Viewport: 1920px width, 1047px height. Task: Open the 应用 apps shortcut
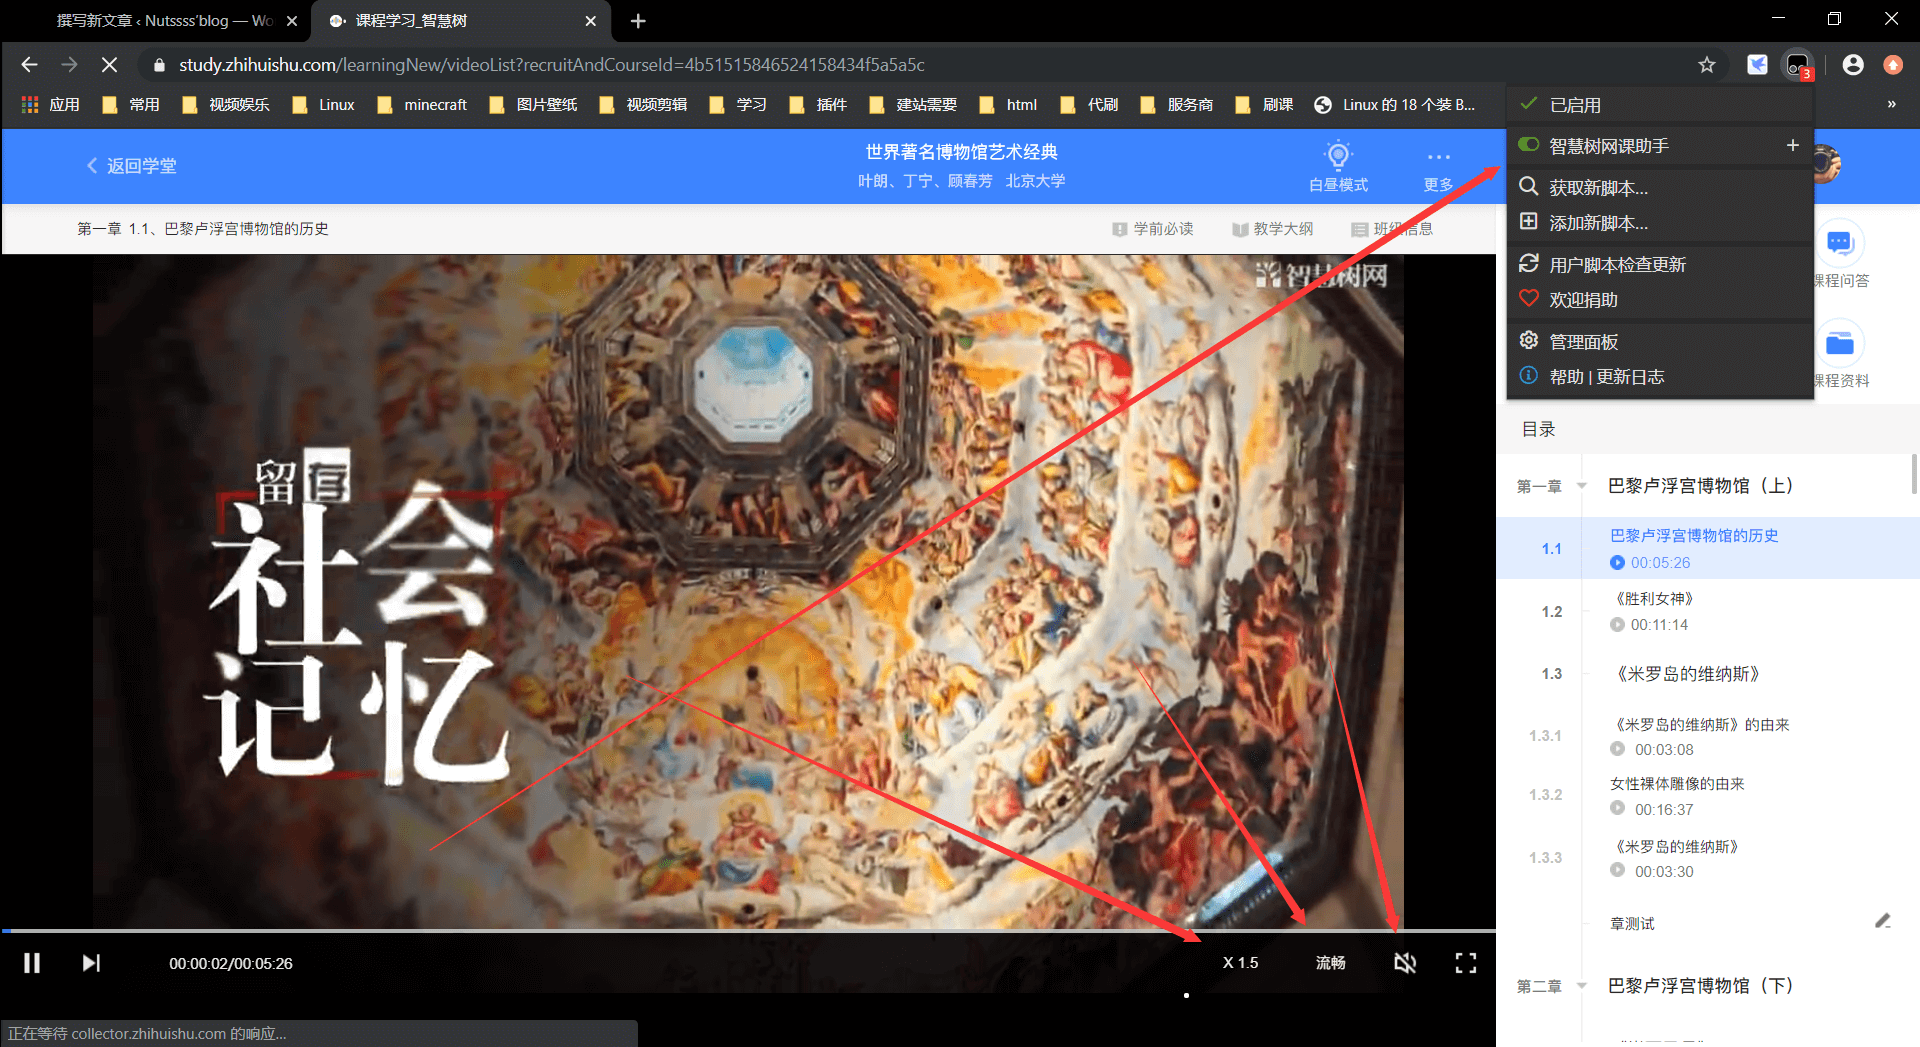click(51, 105)
